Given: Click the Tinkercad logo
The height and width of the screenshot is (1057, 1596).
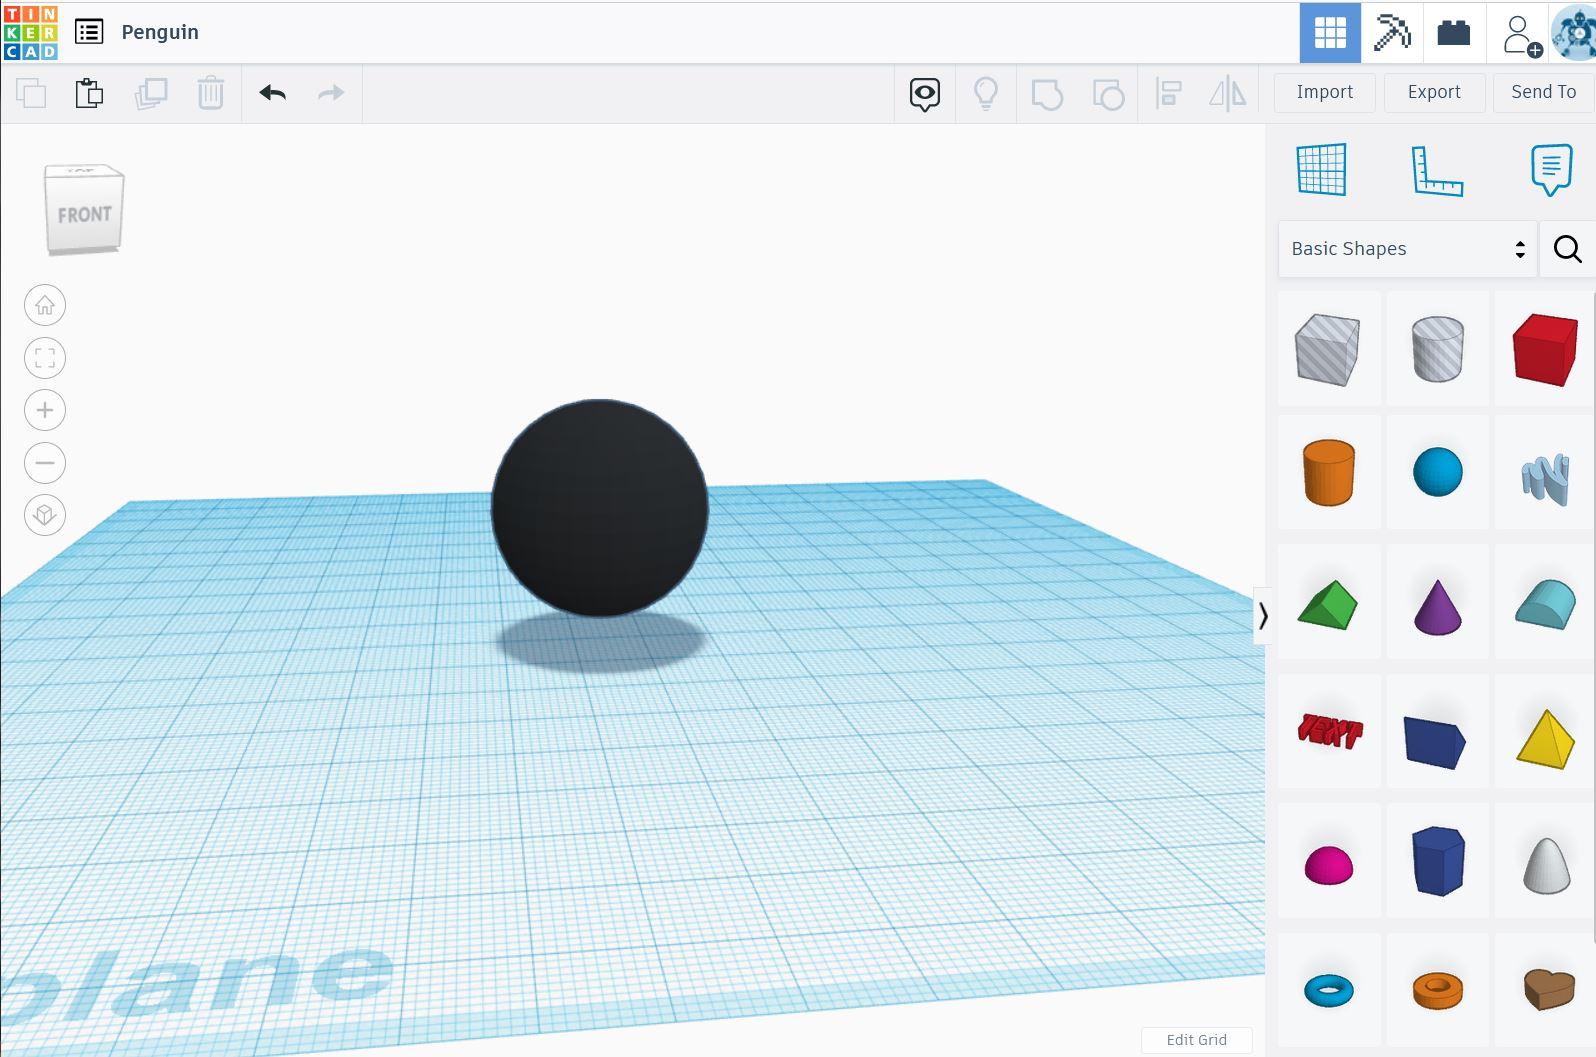Looking at the screenshot, I should [30, 32].
